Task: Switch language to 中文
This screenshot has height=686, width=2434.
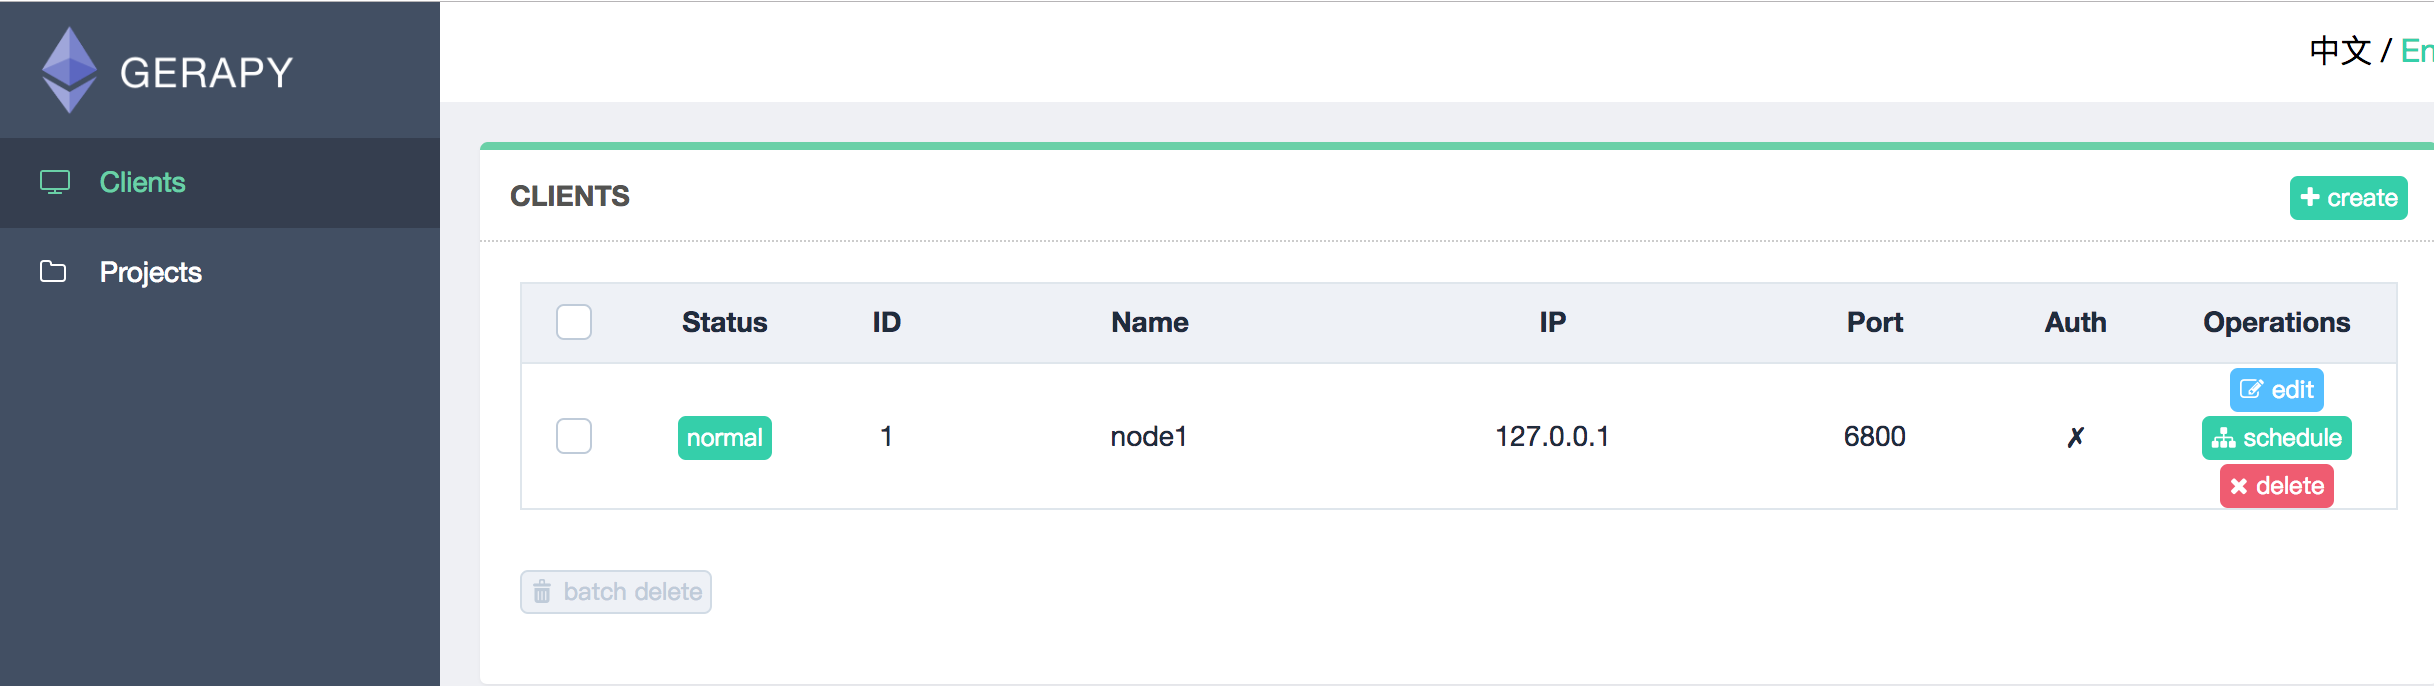Action: (x=2340, y=50)
